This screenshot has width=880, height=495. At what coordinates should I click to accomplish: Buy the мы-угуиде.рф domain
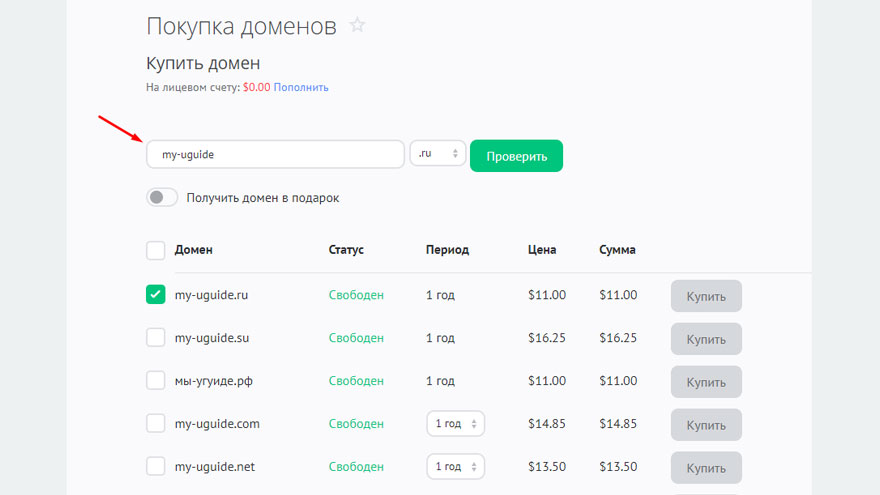click(x=706, y=382)
